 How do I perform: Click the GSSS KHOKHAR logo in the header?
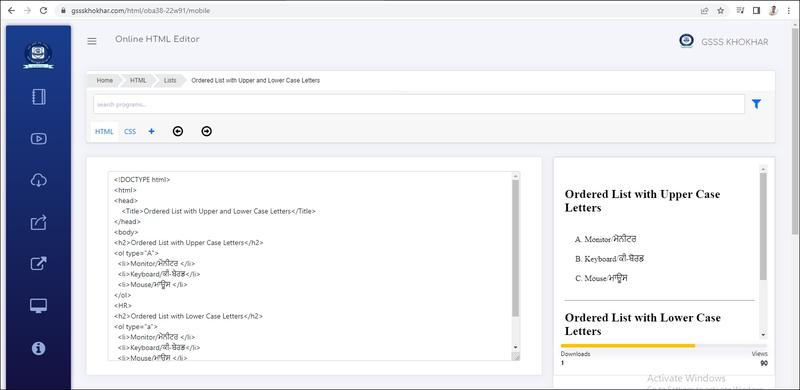pyautogui.click(x=686, y=41)
